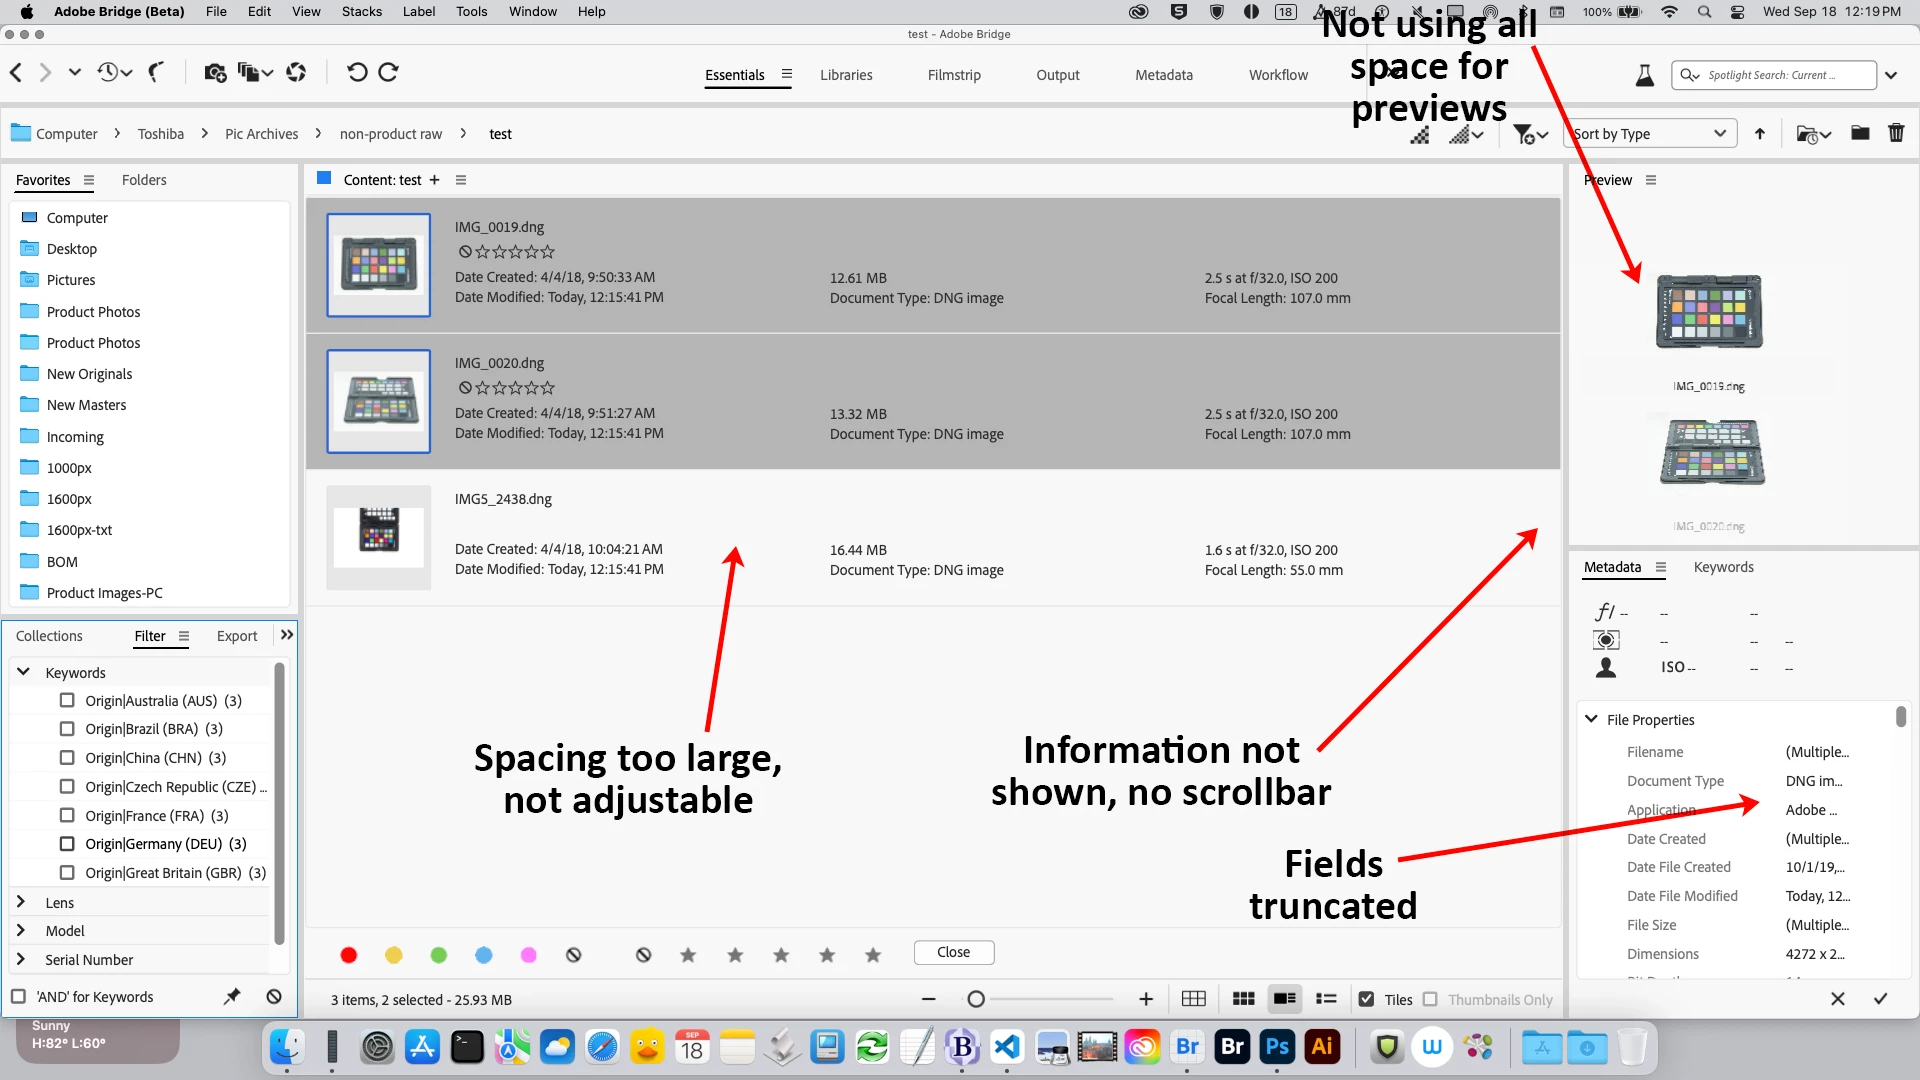
Task: Click the trash delete item icon
Action: coord(1896,133)
